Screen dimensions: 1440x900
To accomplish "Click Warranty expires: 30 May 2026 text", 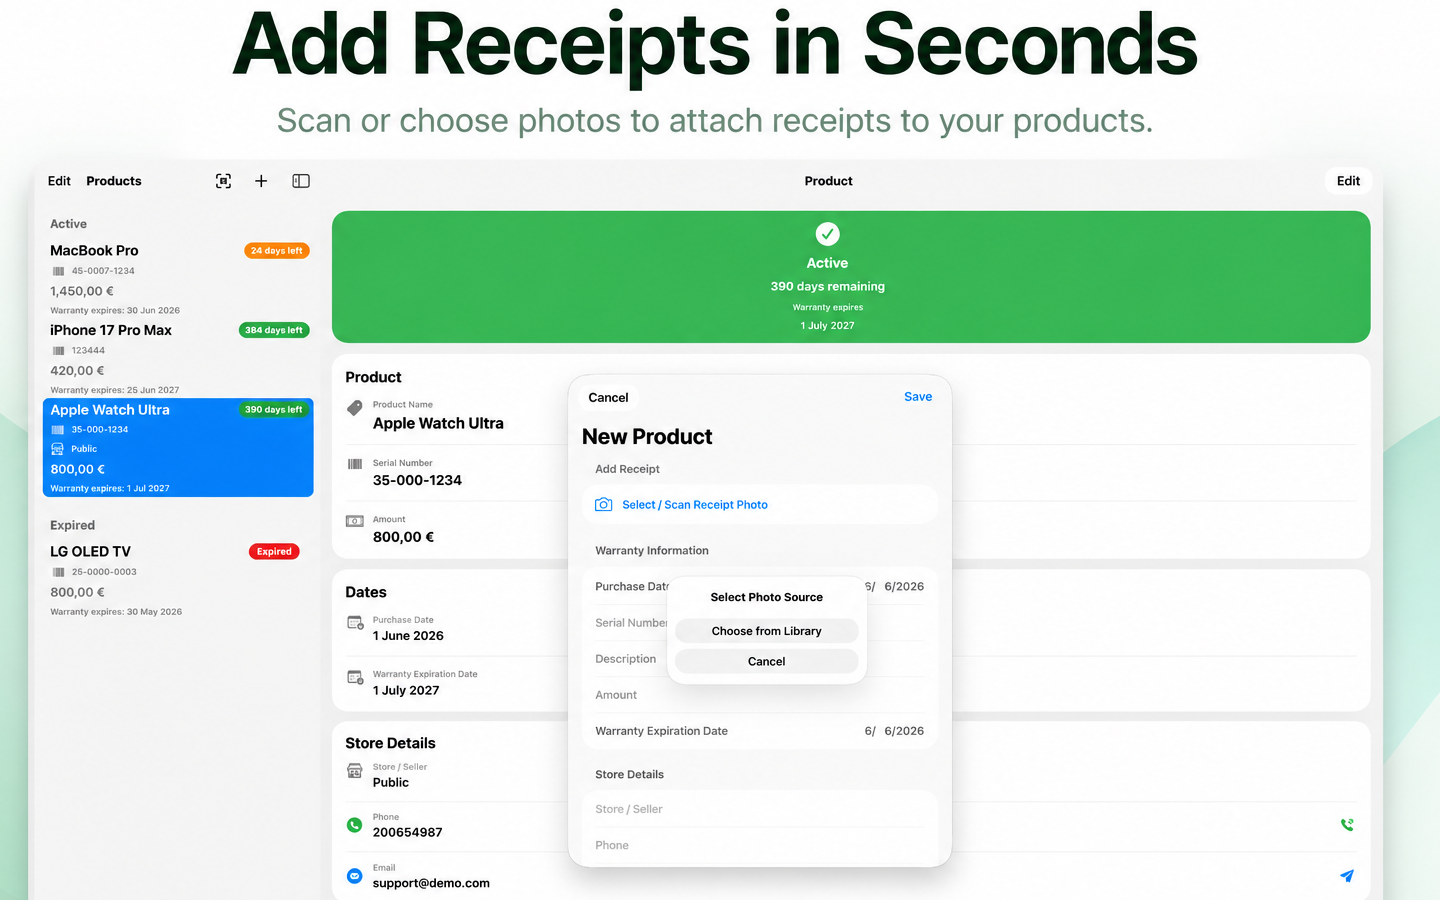I will [x=116, y=612].
